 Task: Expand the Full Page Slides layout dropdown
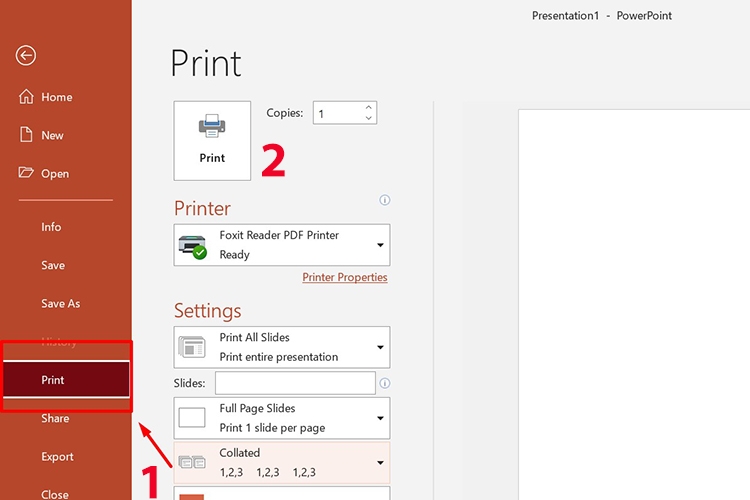282,418
